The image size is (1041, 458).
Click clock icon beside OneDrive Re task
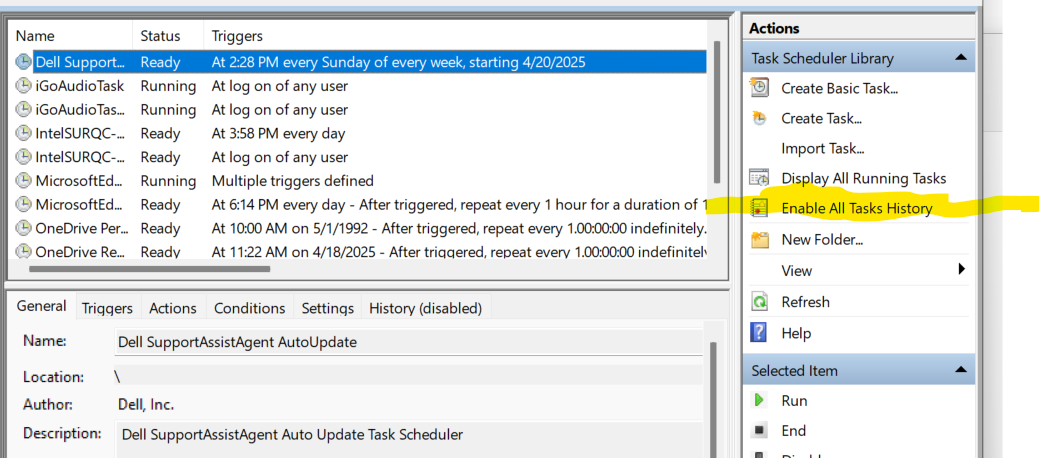click(x=23, y=252)
